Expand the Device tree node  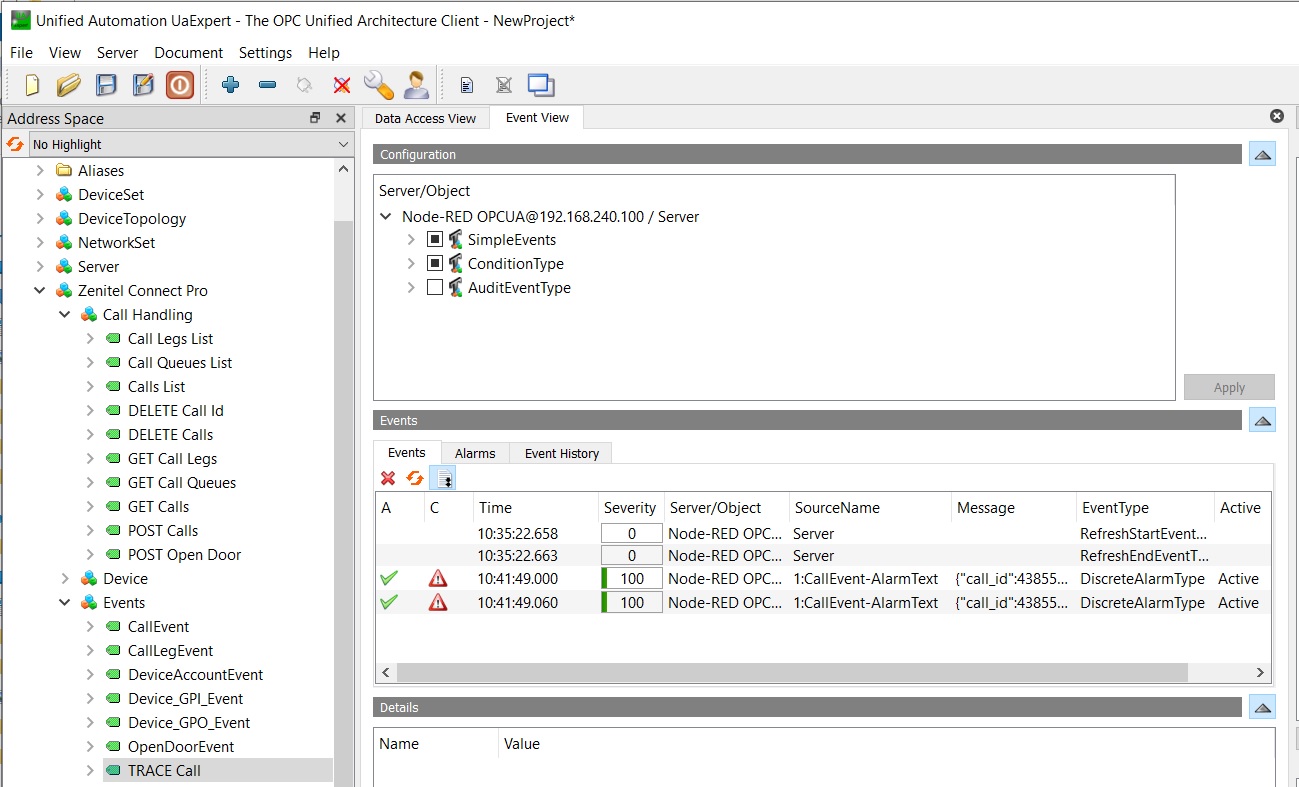[65, 579]
